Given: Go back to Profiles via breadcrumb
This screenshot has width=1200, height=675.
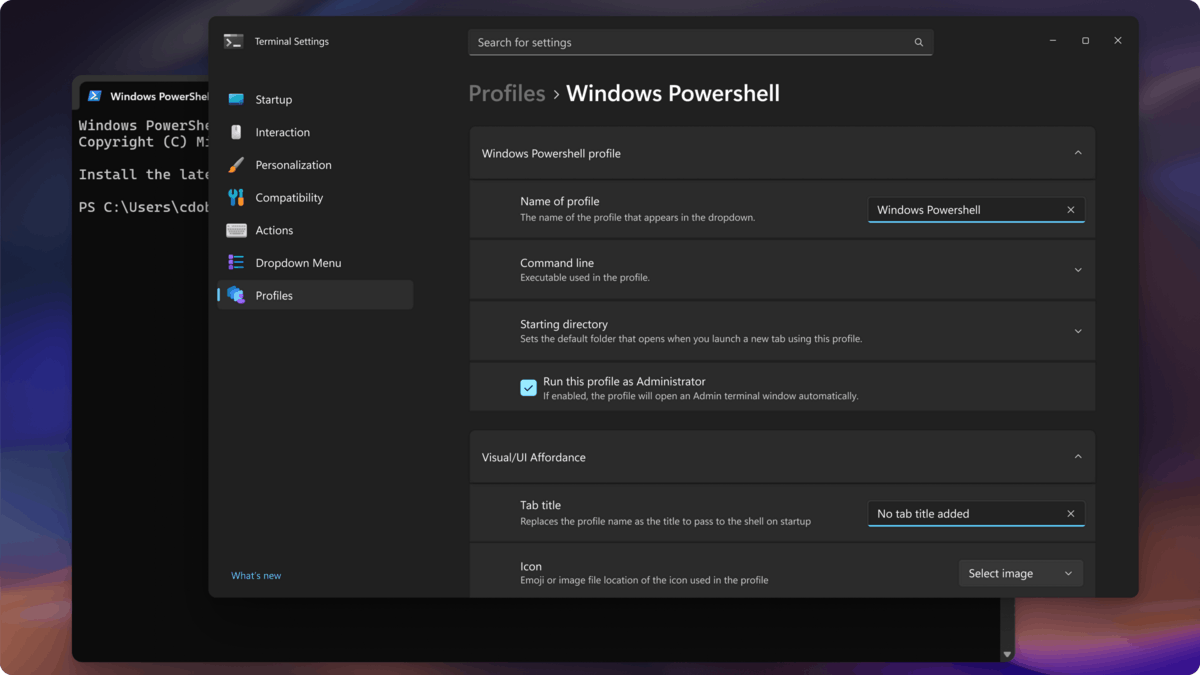Looking at the screenshot, I should 506,93.
